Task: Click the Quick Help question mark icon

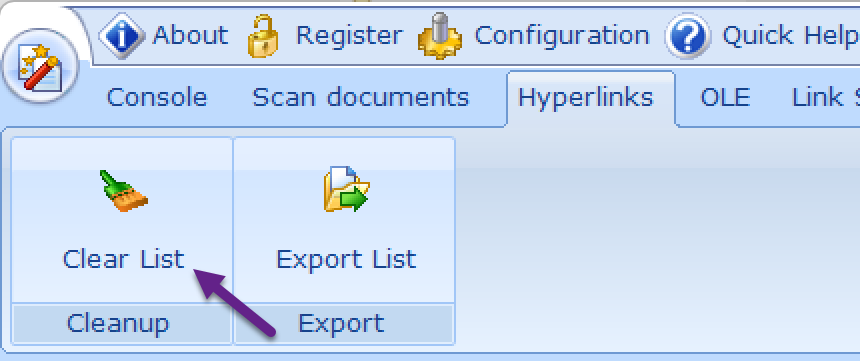Action: 688,36
